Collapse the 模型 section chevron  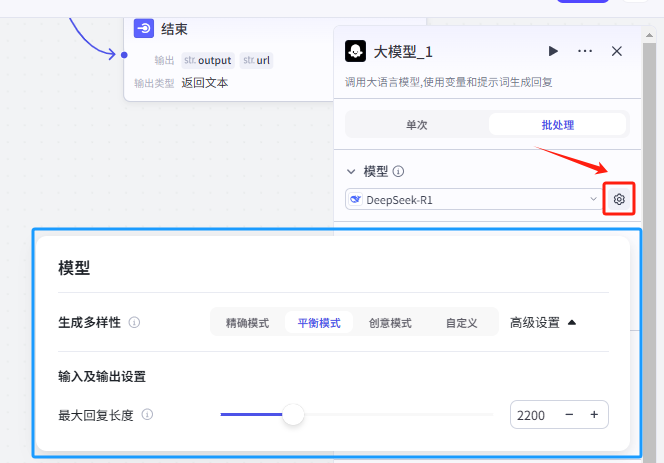(x=351, y=171)
